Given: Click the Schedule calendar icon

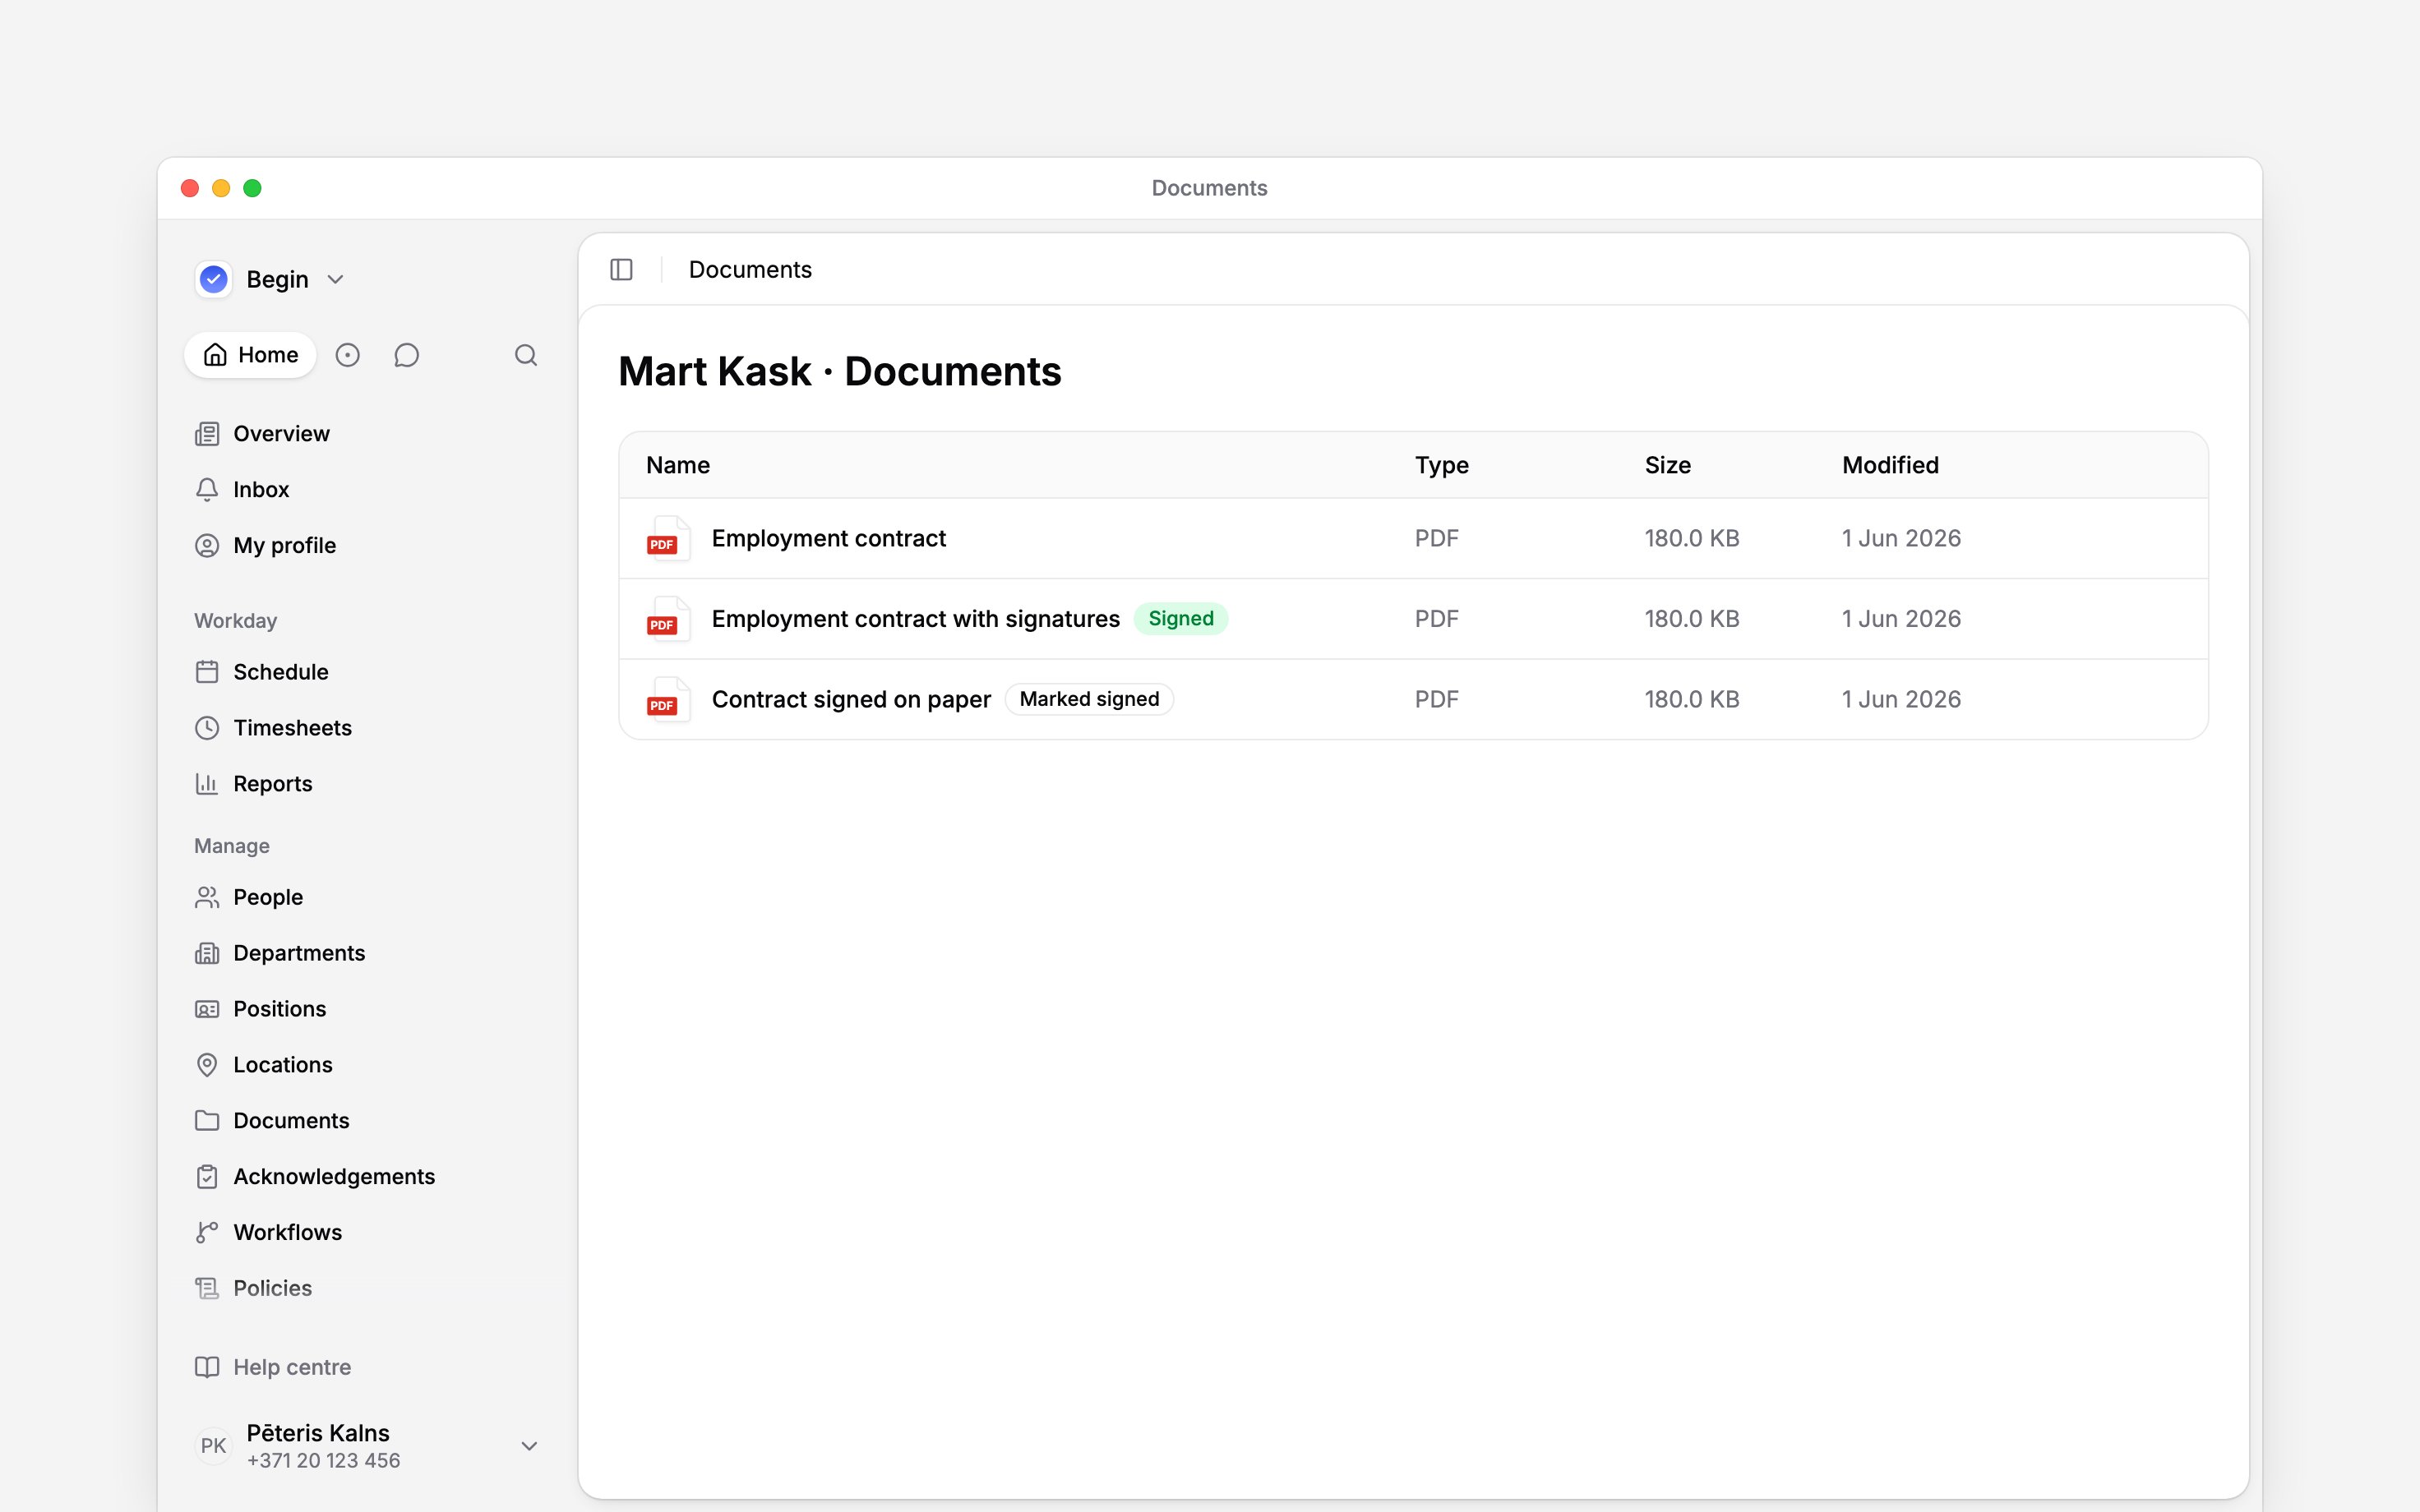Looking at the screenshot, I should 207,672.
